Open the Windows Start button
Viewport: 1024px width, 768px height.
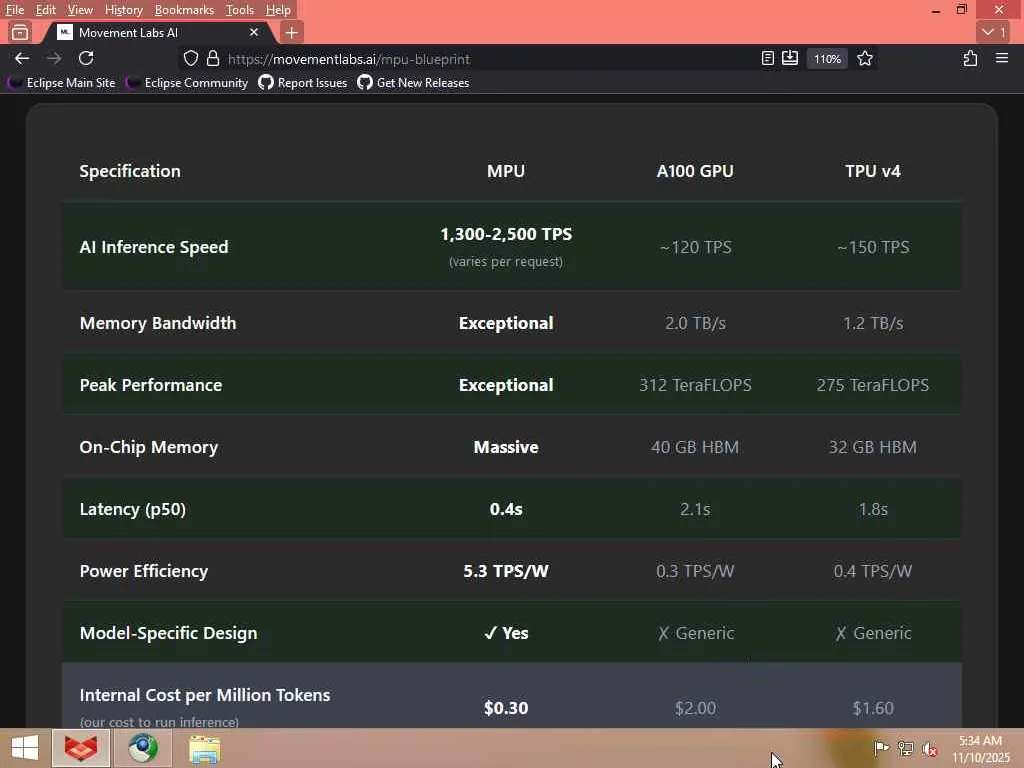click(25, 748)
